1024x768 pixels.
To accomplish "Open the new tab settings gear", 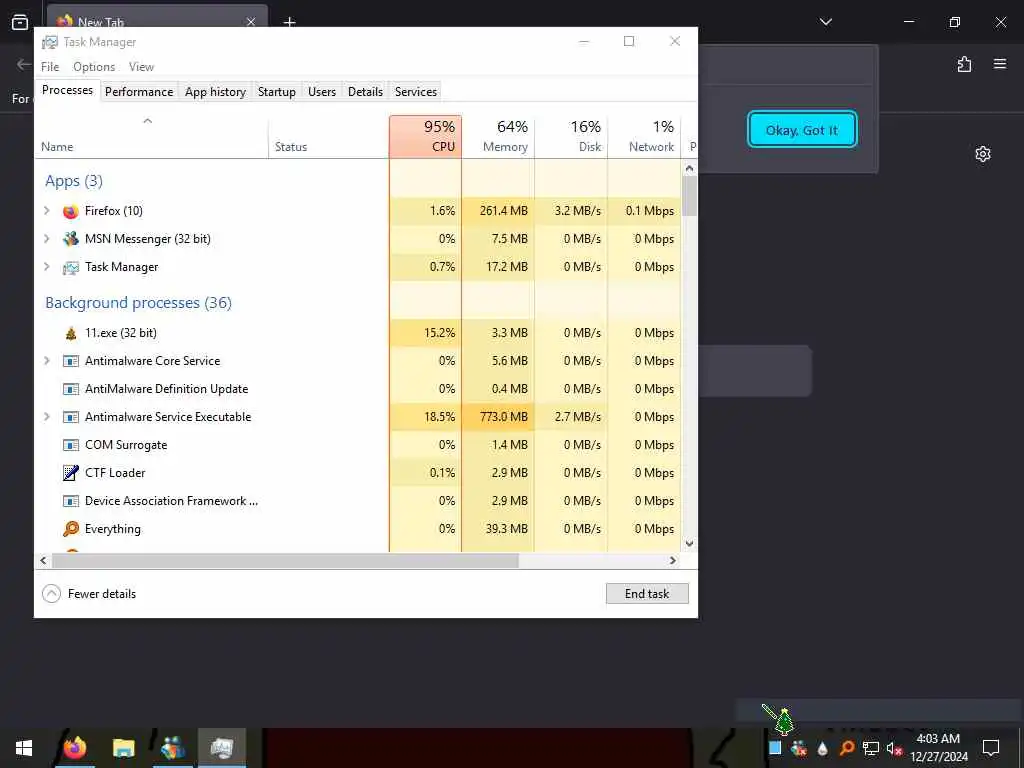I will pos(983,154).
